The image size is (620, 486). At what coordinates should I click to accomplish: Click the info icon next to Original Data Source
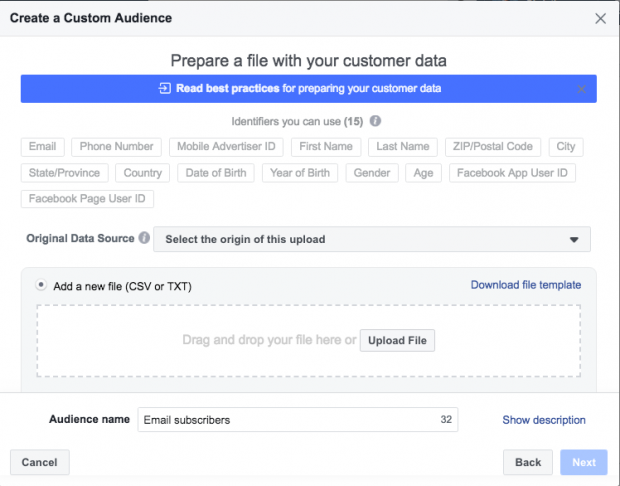click(144, 238)
